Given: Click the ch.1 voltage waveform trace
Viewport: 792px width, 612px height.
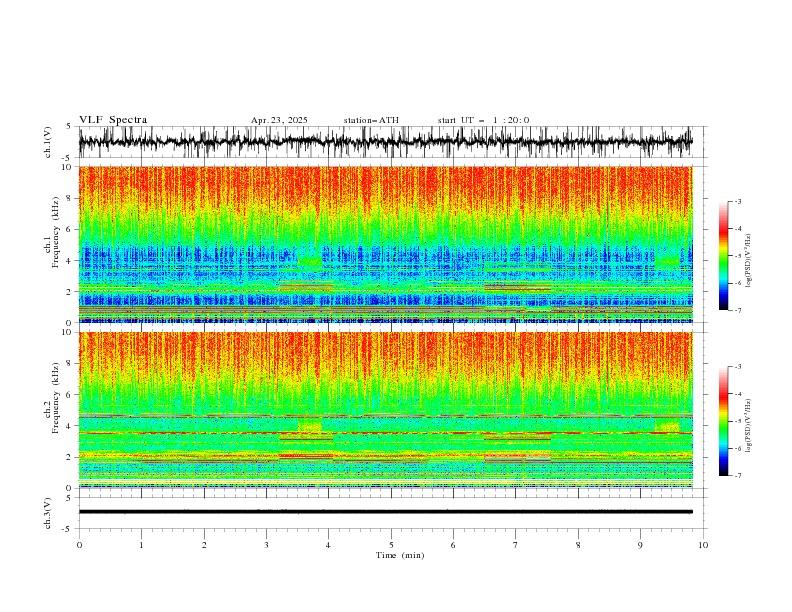Looking at the screenshot, I should (x=385, y=142).
